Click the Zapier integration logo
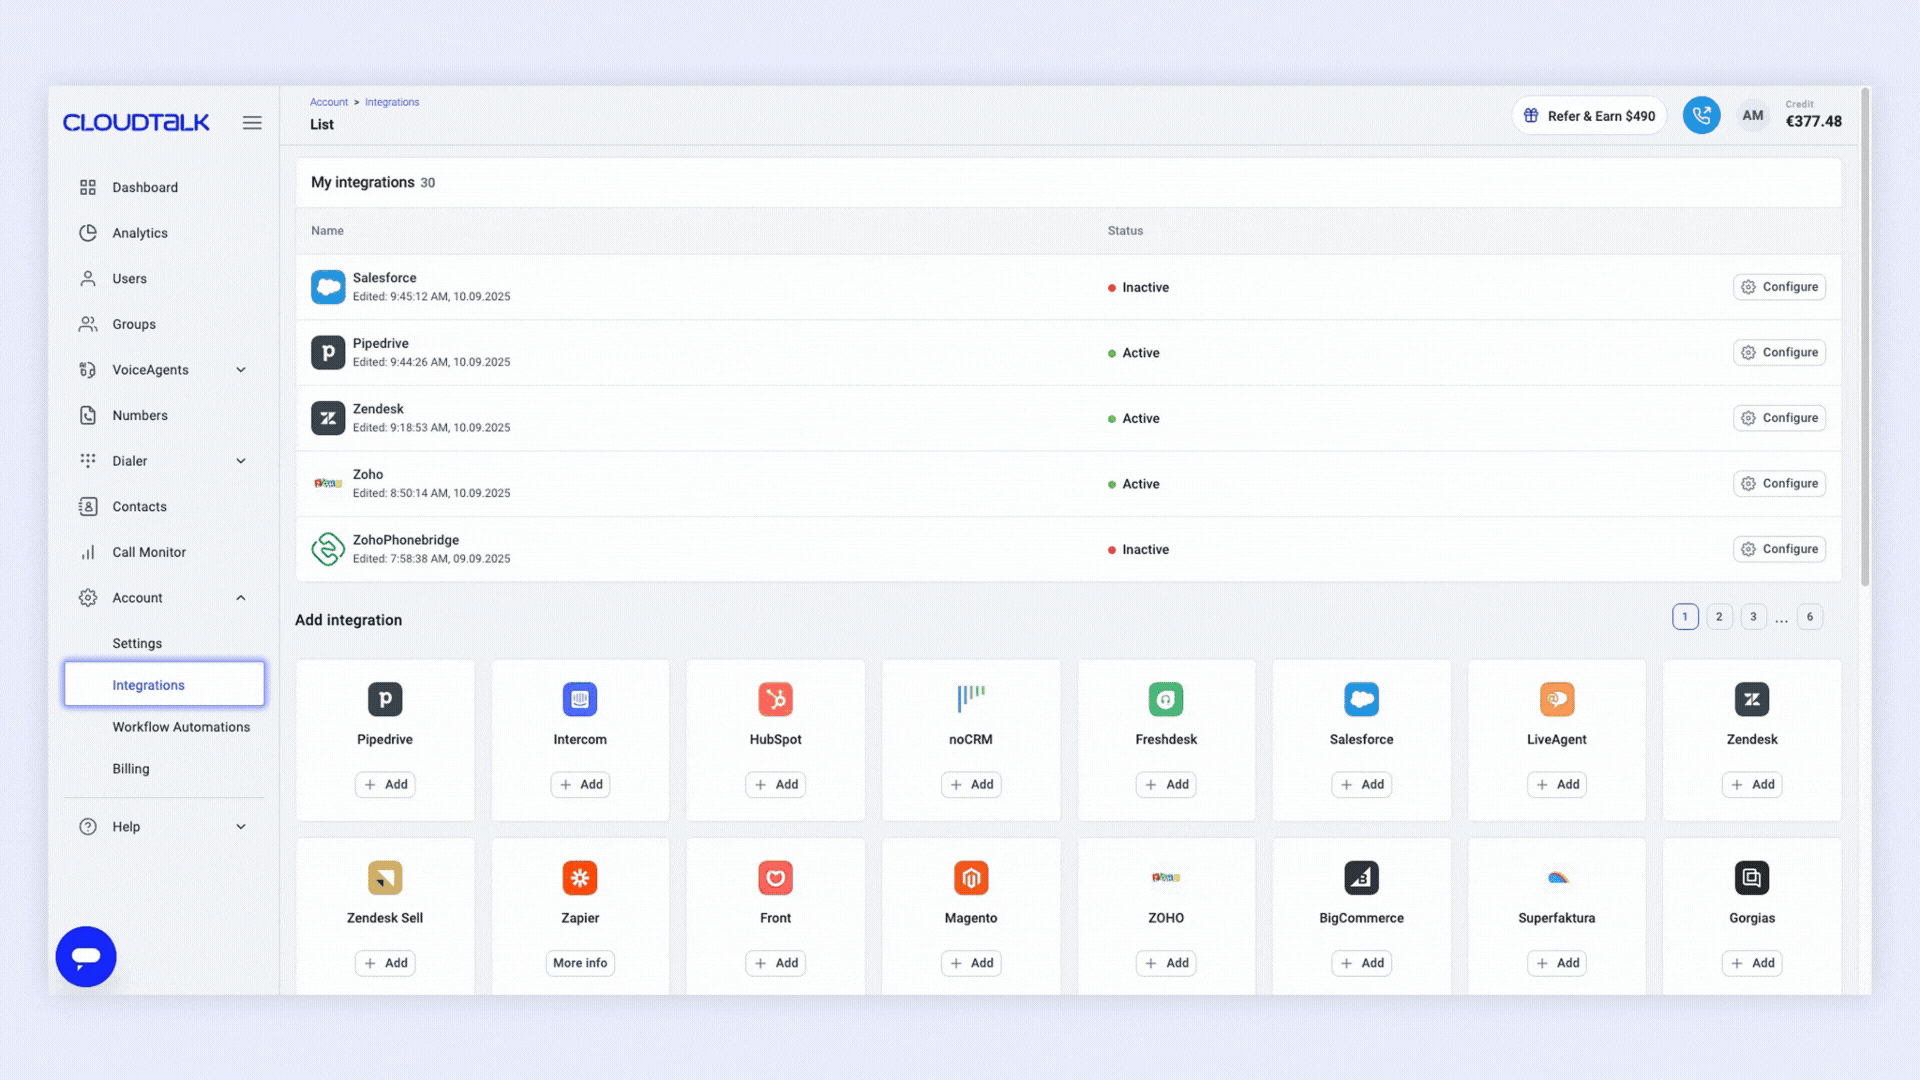This screenshot has height=1080, width=1920. pyautogui.click(x=580, y=878)
